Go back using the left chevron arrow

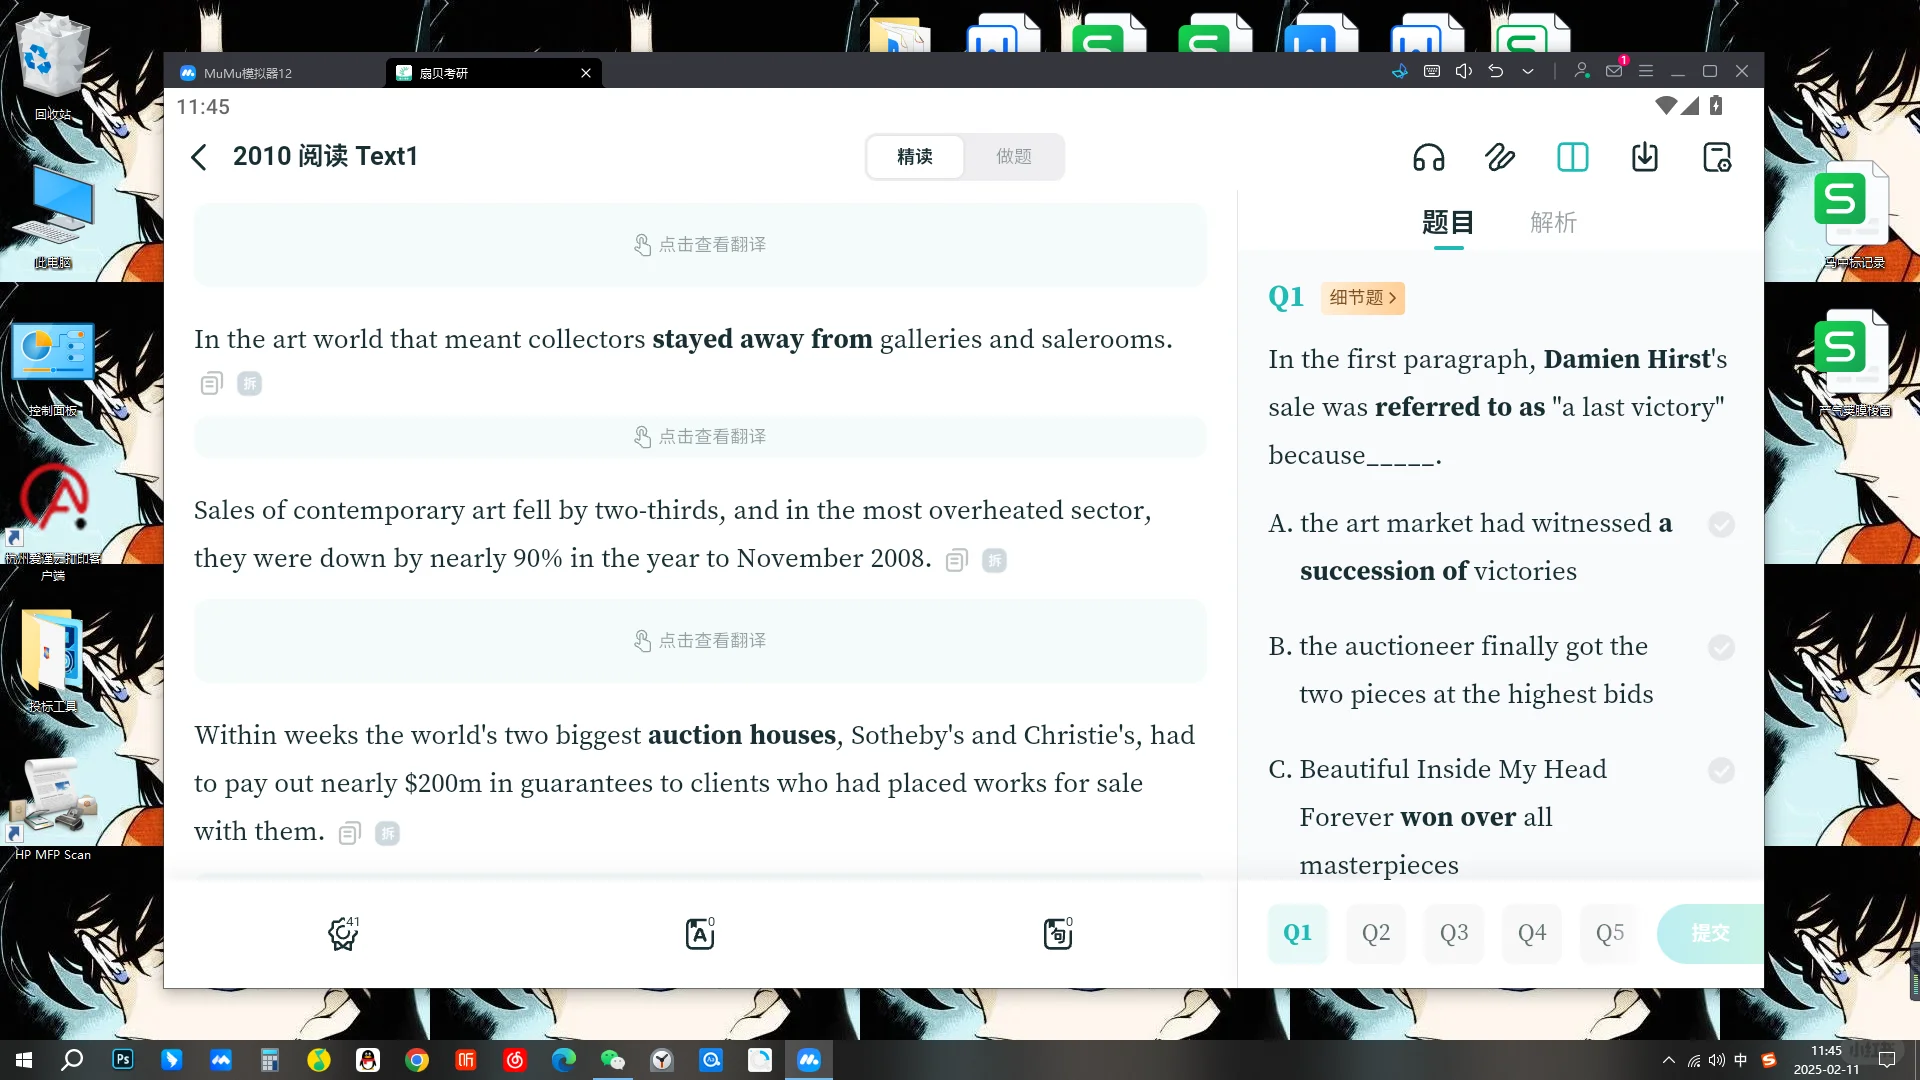pos(199,157)
